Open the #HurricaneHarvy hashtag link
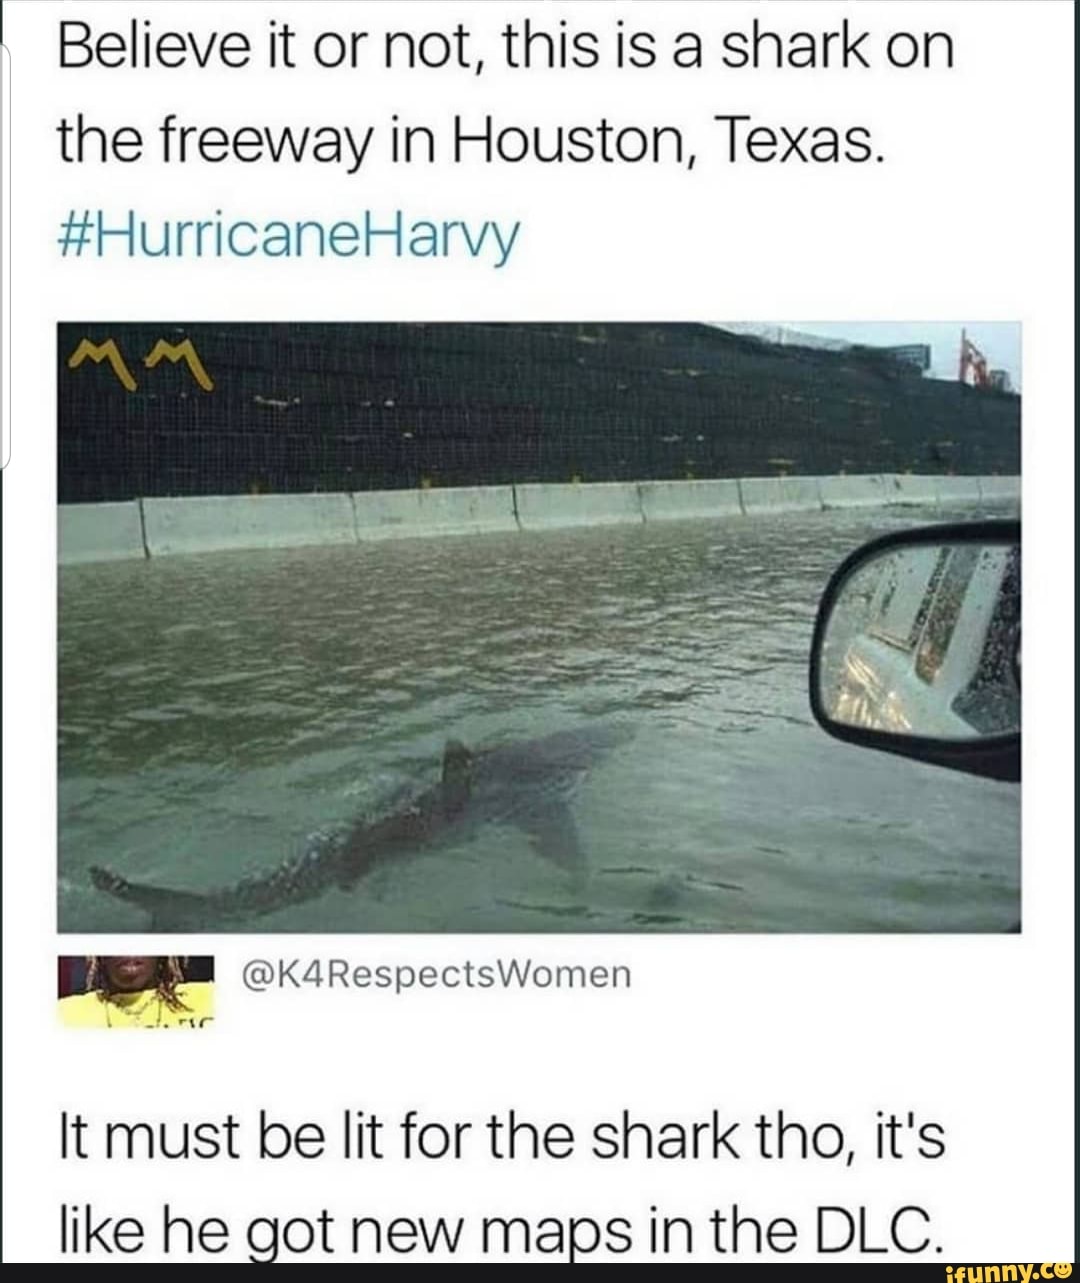The image size is (1080, 1283). (290, 236)
